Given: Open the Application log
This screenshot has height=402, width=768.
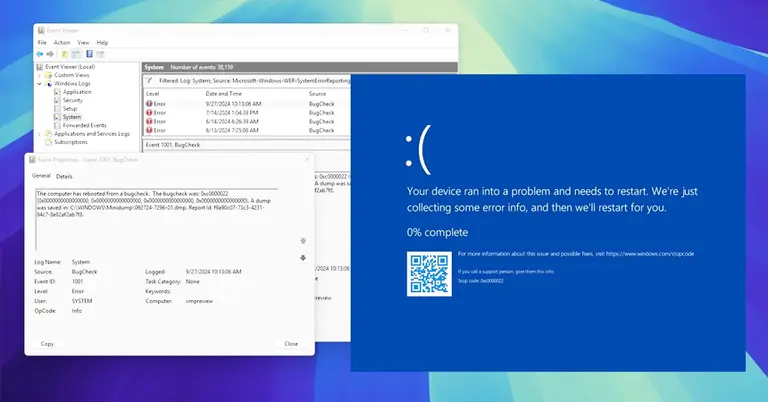Looking at the screenshot, I should point(77,92).
